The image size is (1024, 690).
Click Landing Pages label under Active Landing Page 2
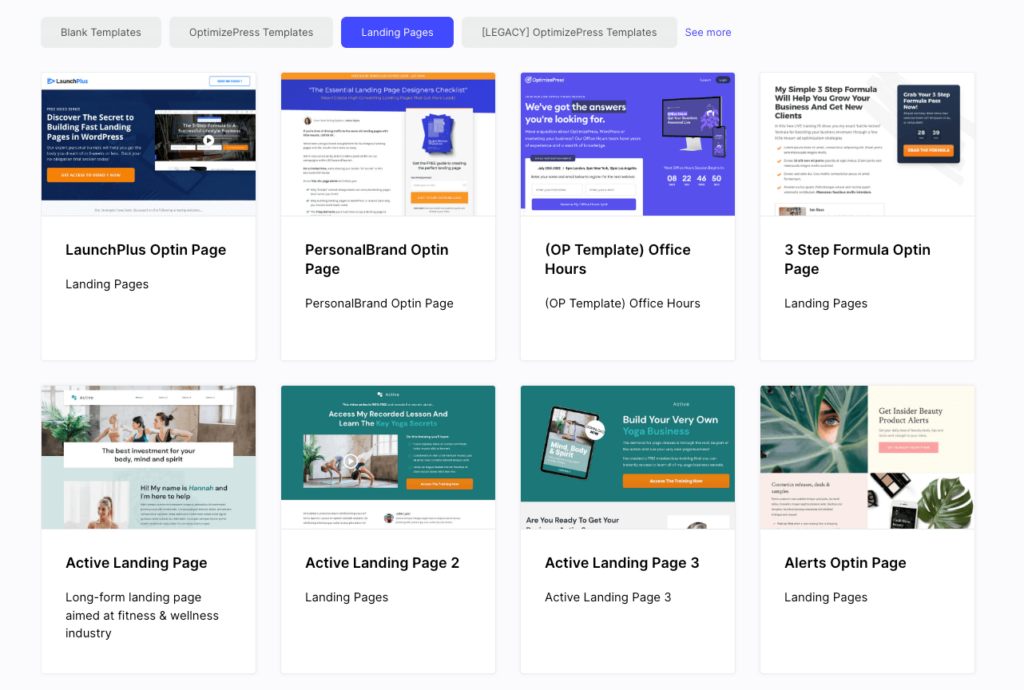(346, 597)
